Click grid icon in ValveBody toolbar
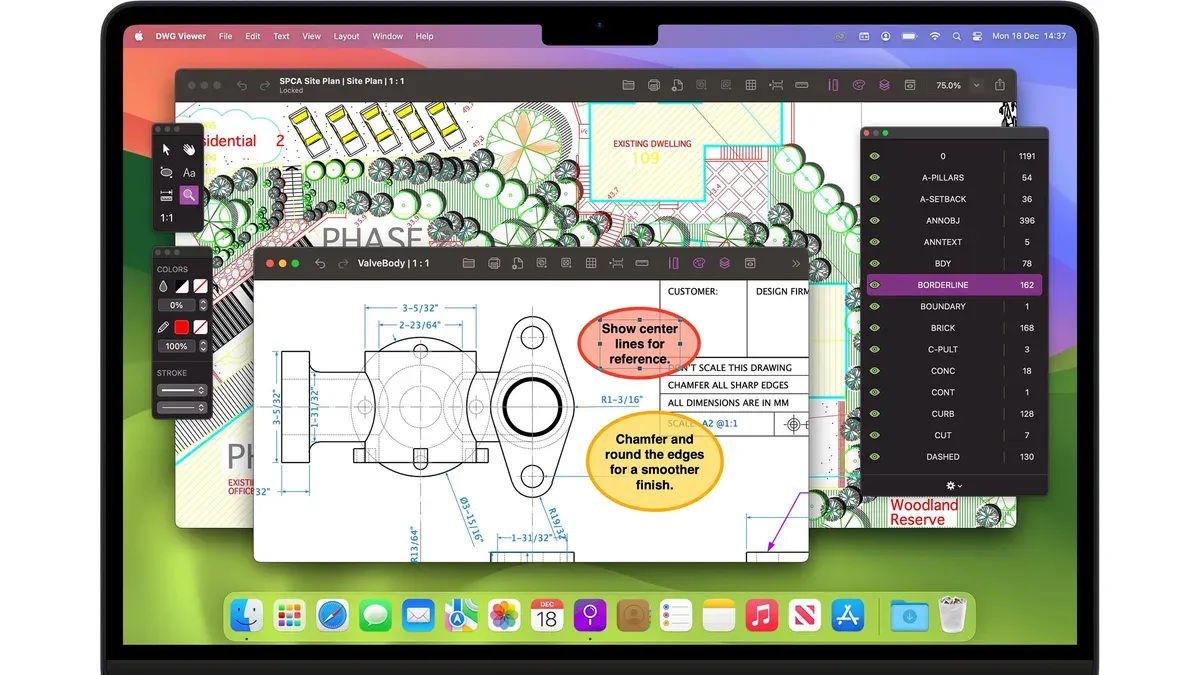 [x=591, y=263]
